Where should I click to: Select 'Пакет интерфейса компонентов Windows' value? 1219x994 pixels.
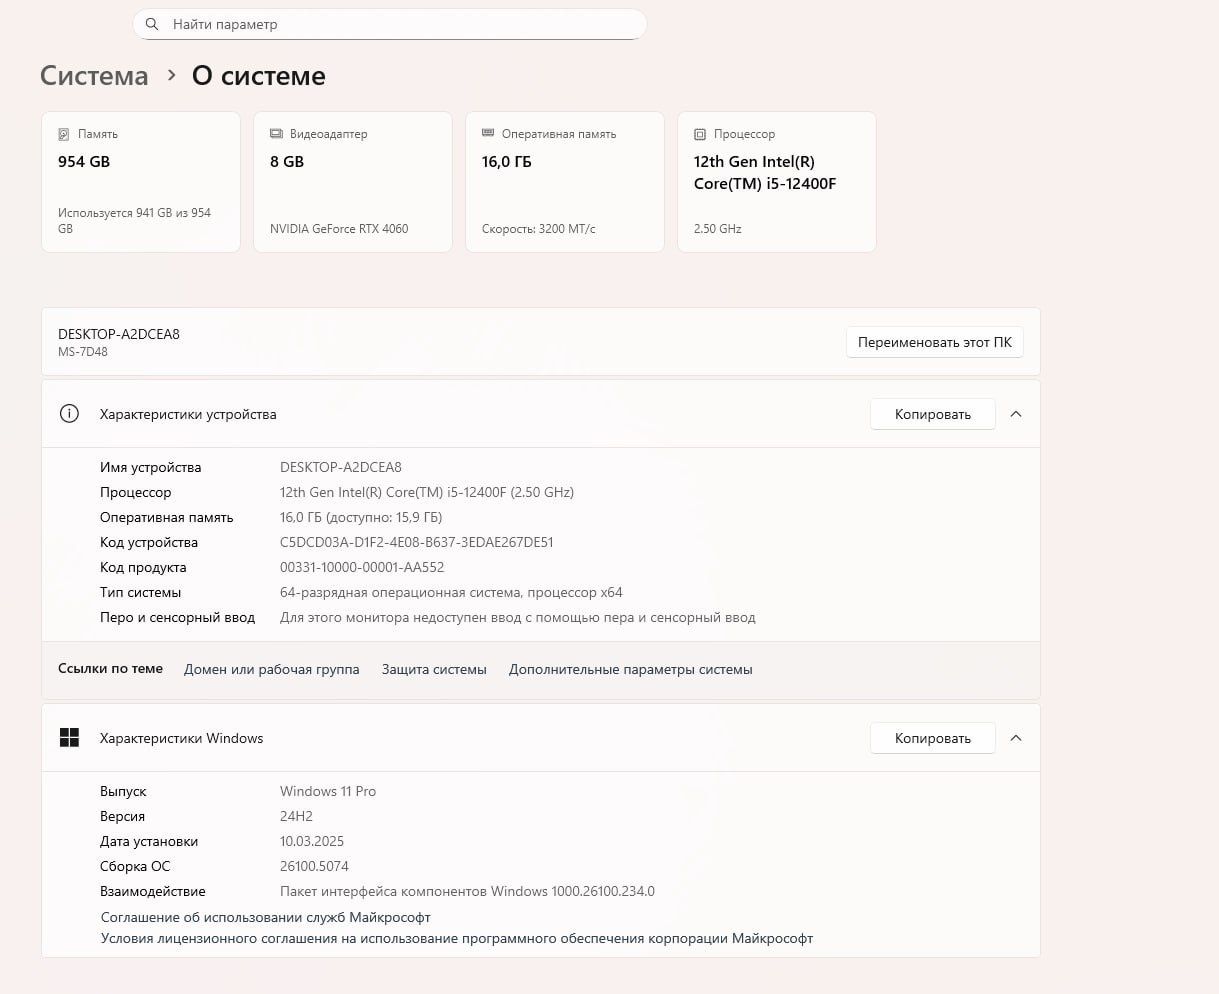tap(467, 891)
